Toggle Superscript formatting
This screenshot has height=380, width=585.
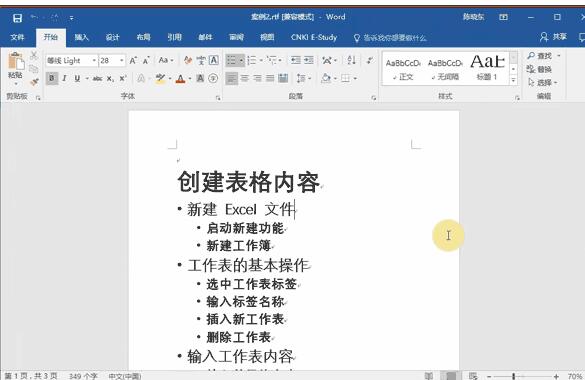123,78
